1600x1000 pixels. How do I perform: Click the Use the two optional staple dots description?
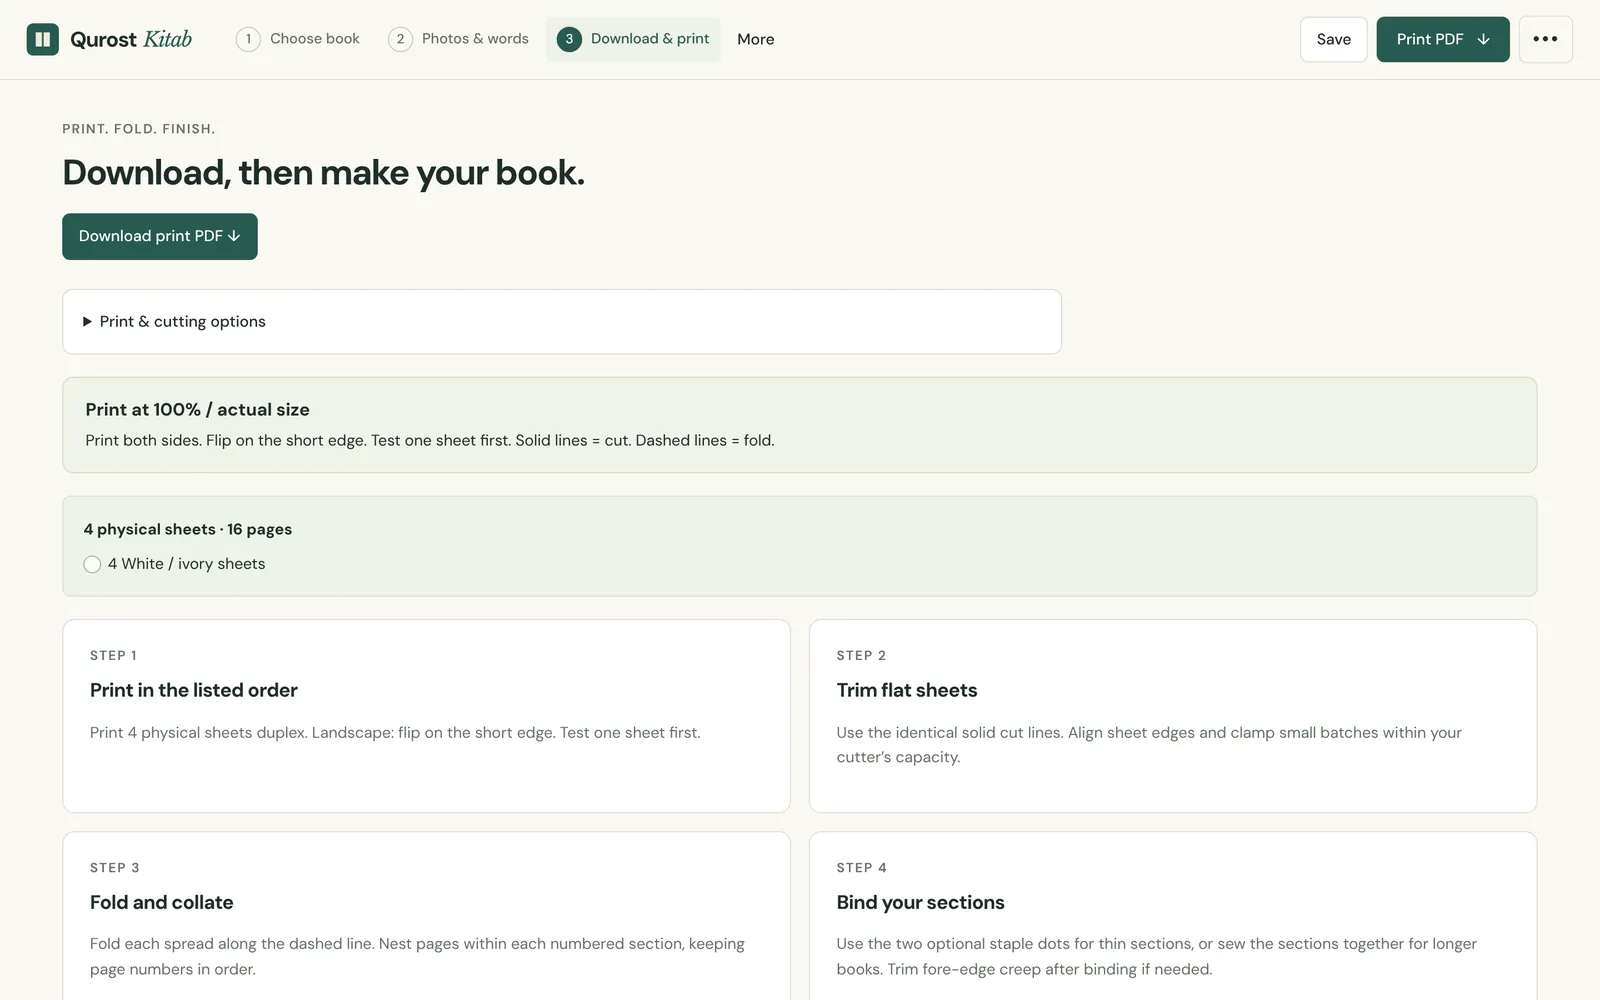click(1157, 957)
